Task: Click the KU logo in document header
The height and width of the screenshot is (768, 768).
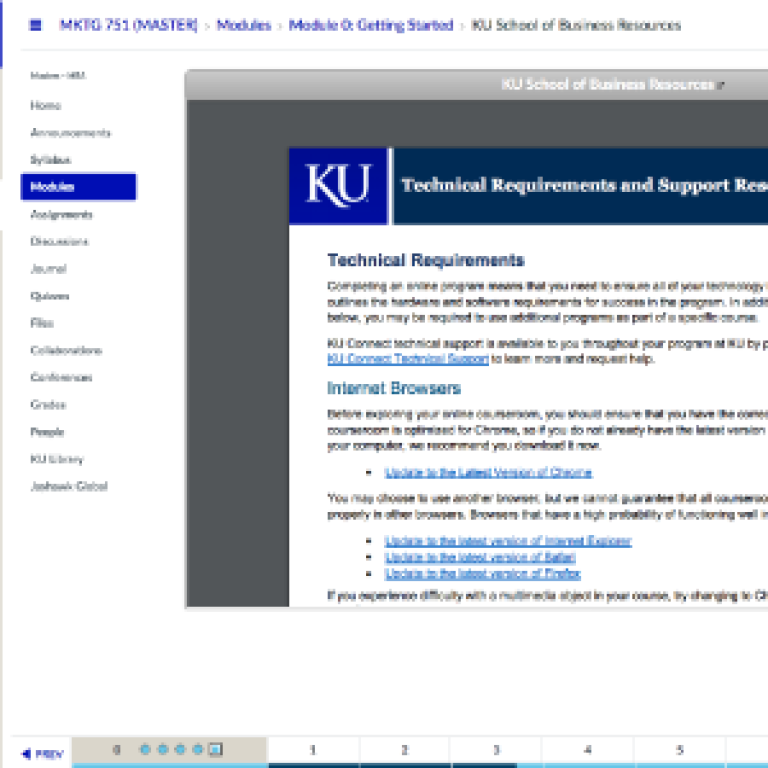Action: 338,186
